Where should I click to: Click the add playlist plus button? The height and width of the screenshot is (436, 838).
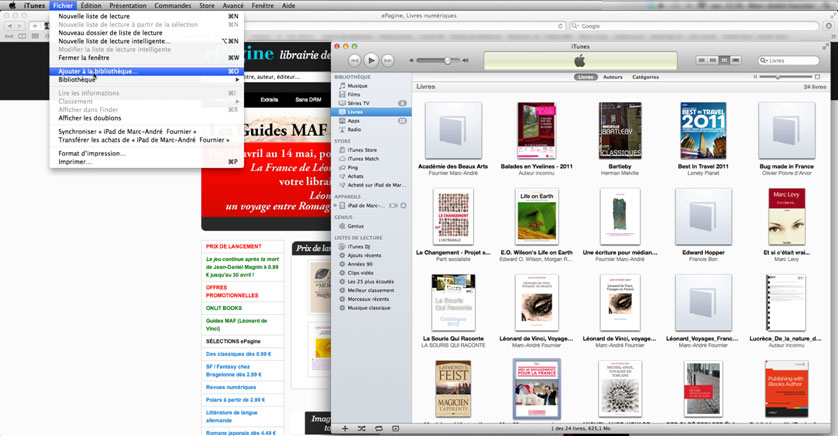(345, 429)
